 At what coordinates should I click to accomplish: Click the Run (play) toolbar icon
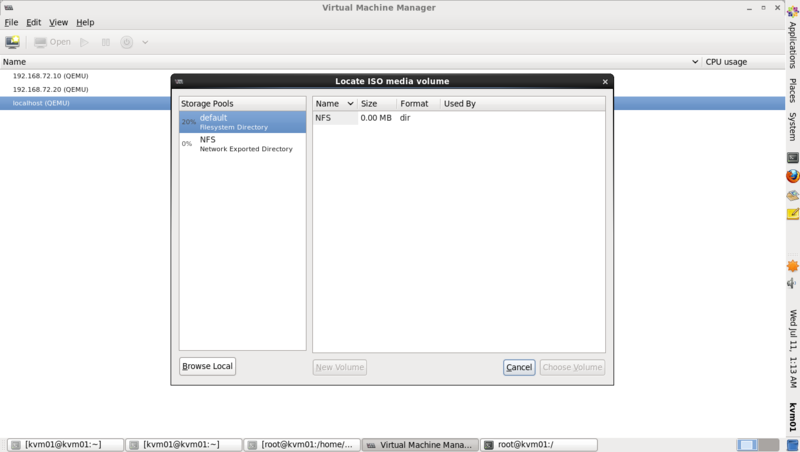[85, 42]
